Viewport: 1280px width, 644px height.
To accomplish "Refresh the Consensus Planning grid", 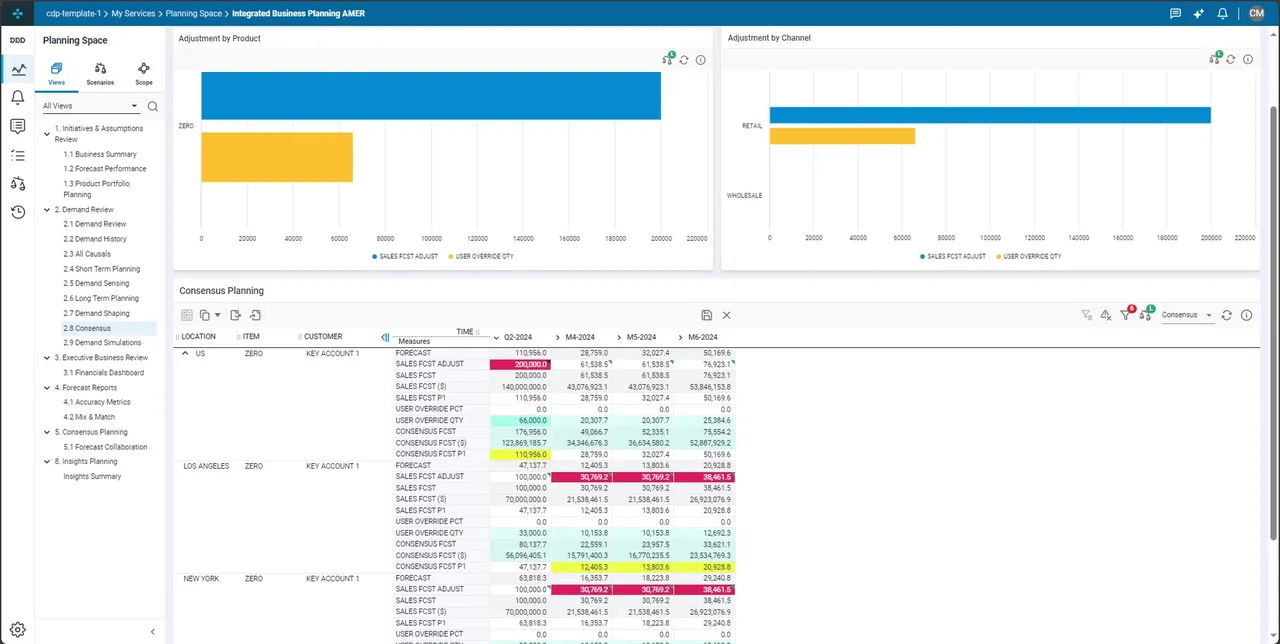I will pyautogui.click(x=1227, y=315).
